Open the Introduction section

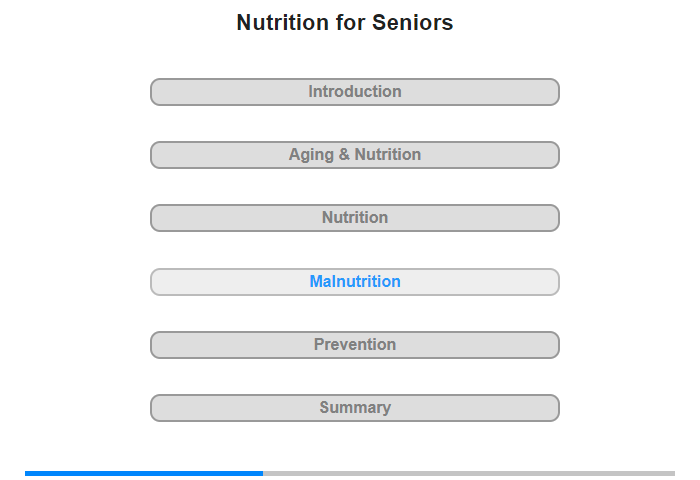click(354, 92)
